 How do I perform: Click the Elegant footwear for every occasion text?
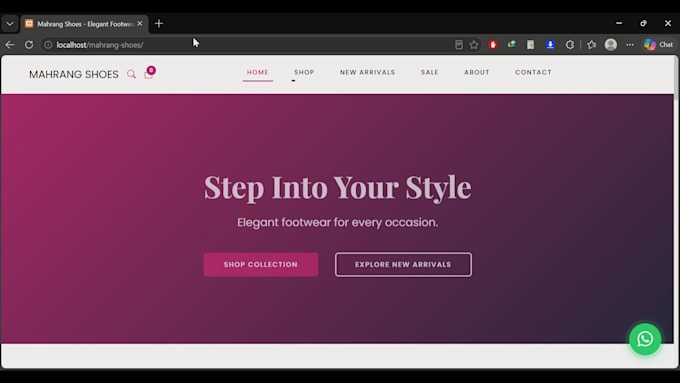coord(337,222)
